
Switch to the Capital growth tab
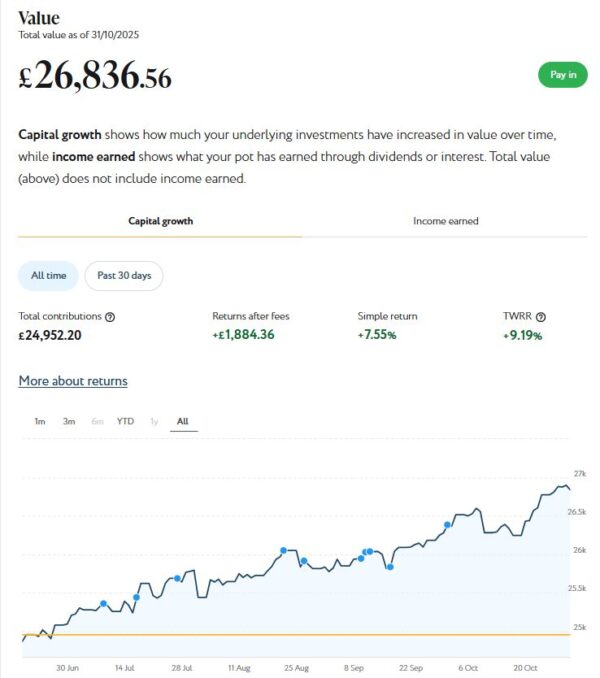click(160, 221)
